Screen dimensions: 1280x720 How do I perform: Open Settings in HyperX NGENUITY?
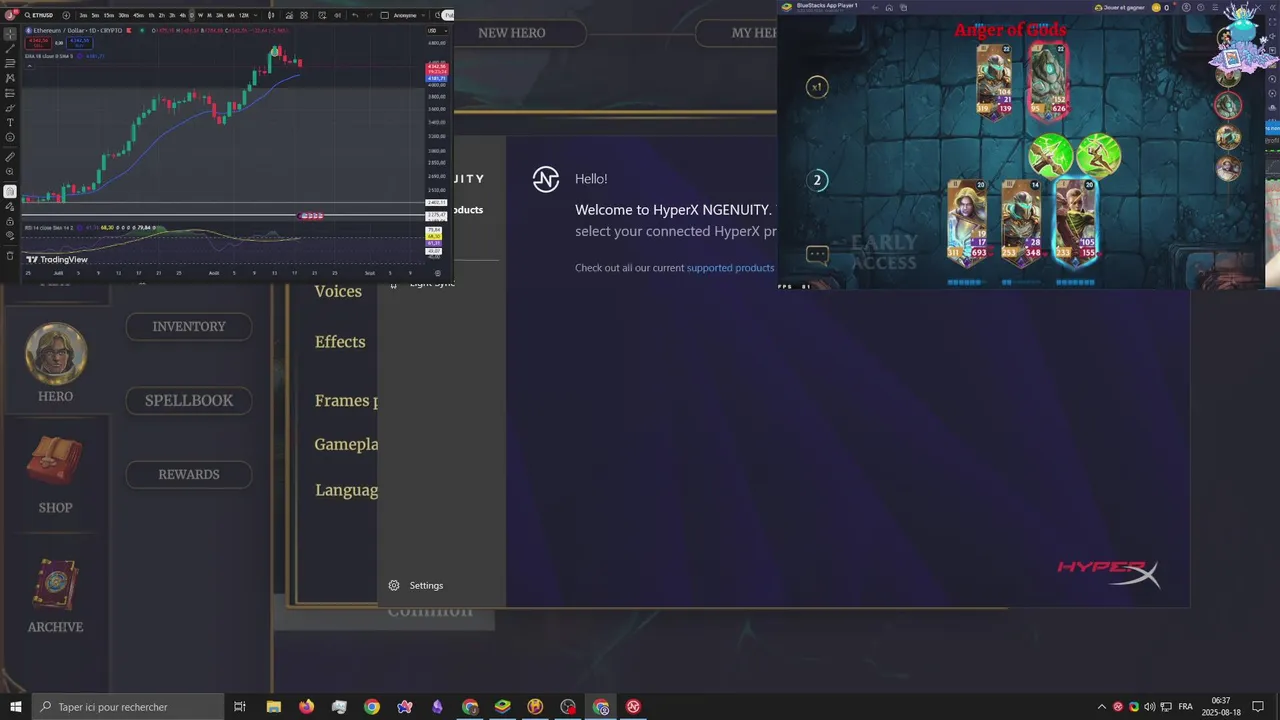point(416,585)
